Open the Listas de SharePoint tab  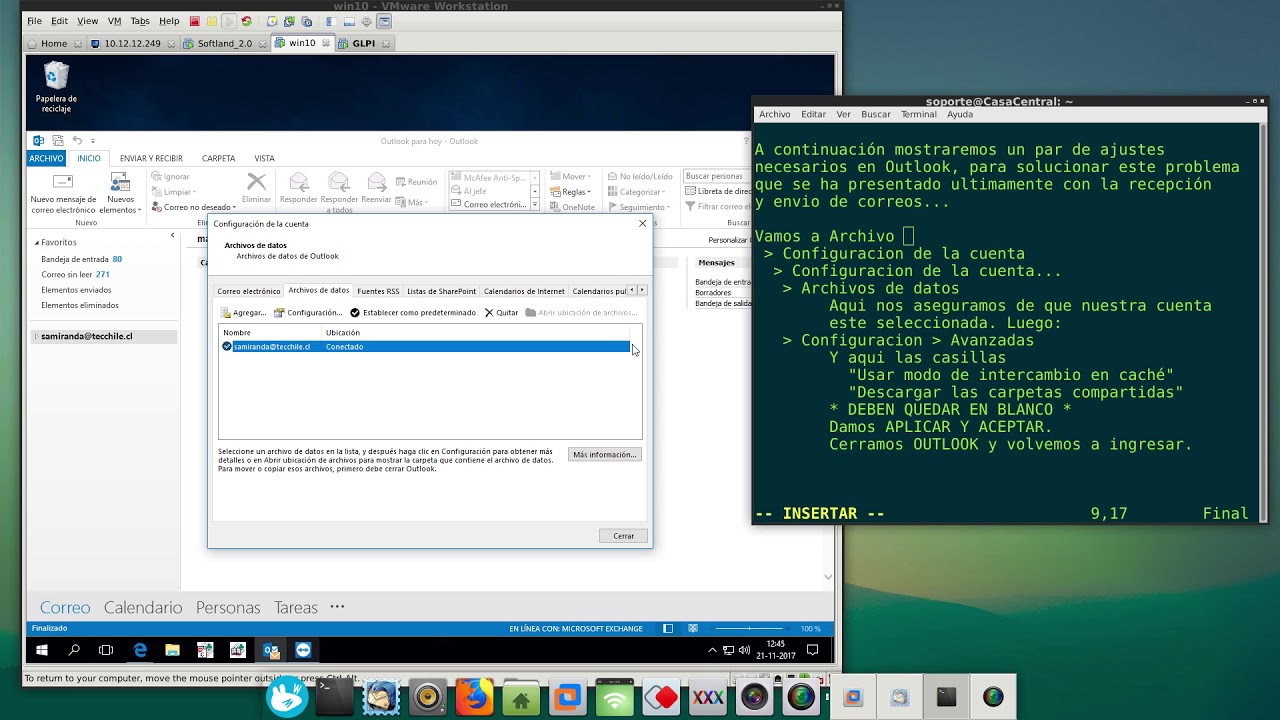[x=441, y=291]
